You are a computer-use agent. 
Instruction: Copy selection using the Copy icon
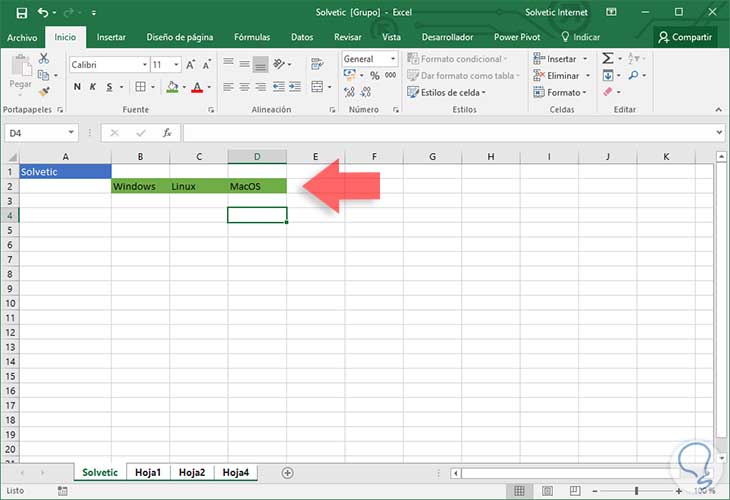pyautogui.click(x=43, y=75)
